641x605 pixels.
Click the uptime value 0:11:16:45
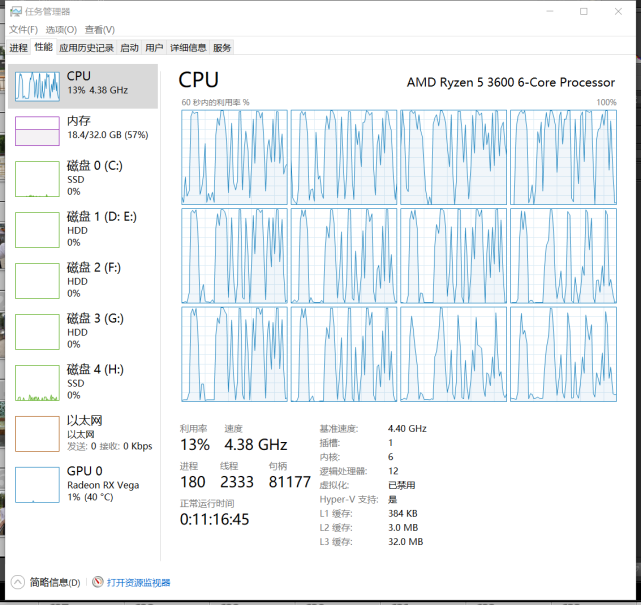214,519
